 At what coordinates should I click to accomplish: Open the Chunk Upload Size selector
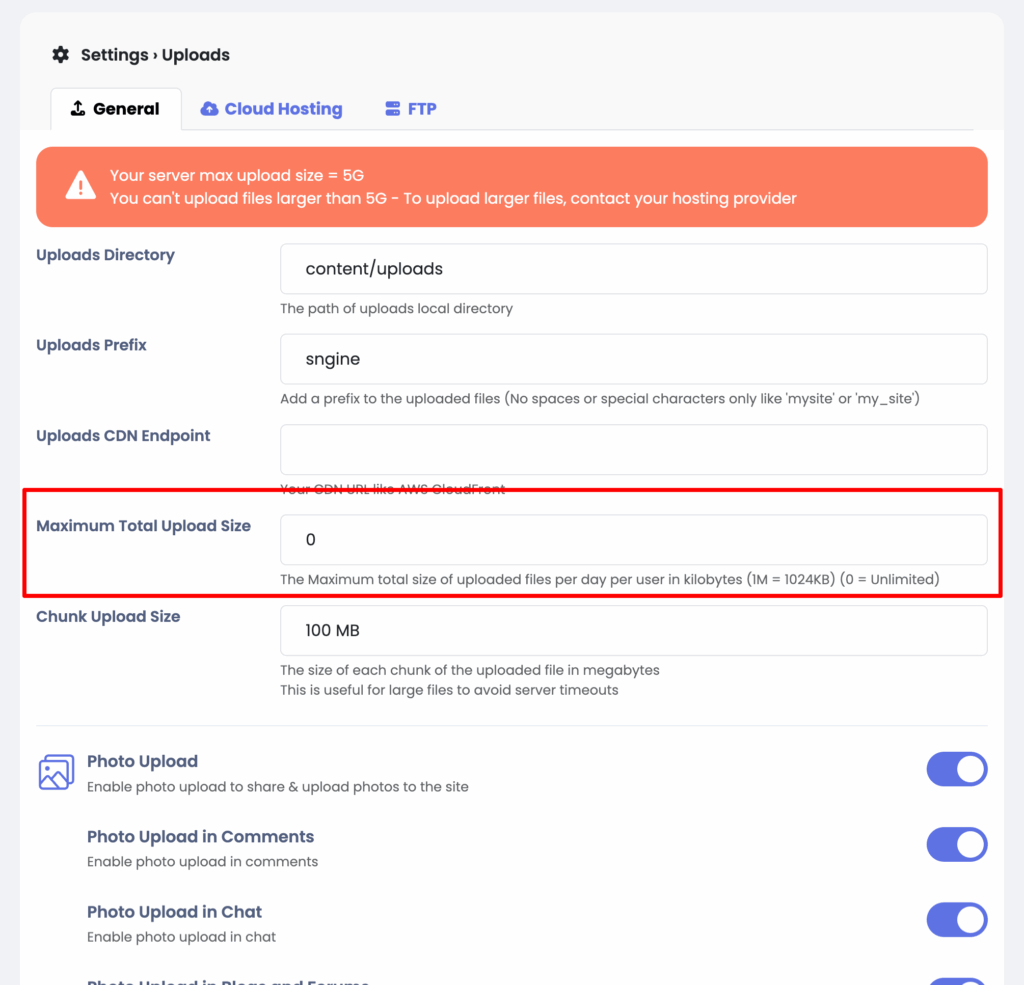(x=633, y=631)
